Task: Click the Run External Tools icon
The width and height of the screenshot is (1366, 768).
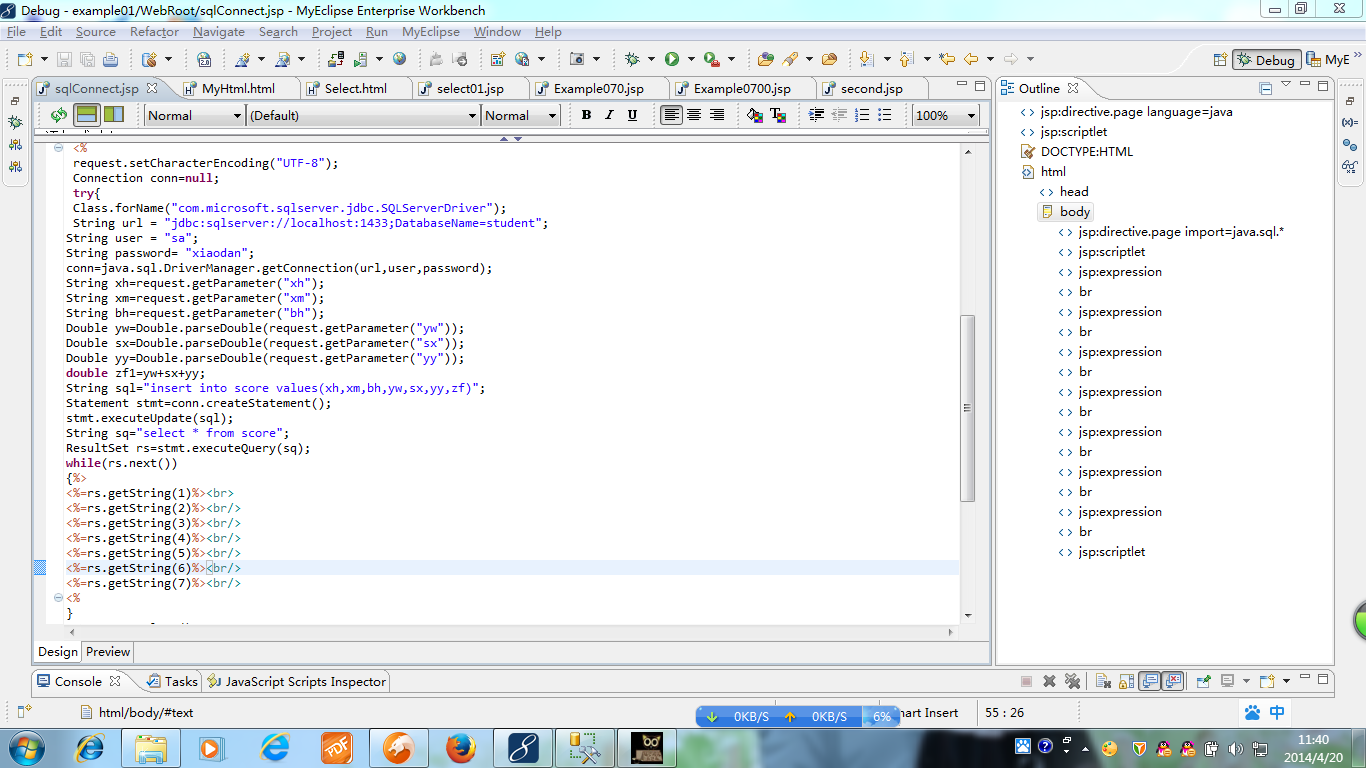Action: (x=711, y=59)
